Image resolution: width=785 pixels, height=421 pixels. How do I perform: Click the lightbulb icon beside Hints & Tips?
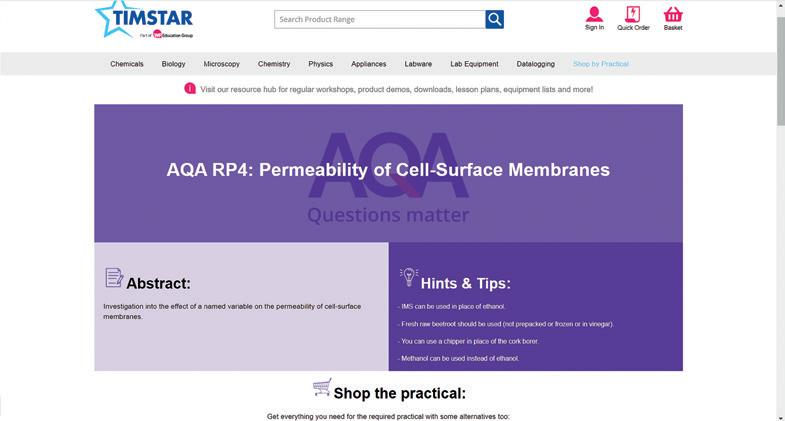click(409, 277)
